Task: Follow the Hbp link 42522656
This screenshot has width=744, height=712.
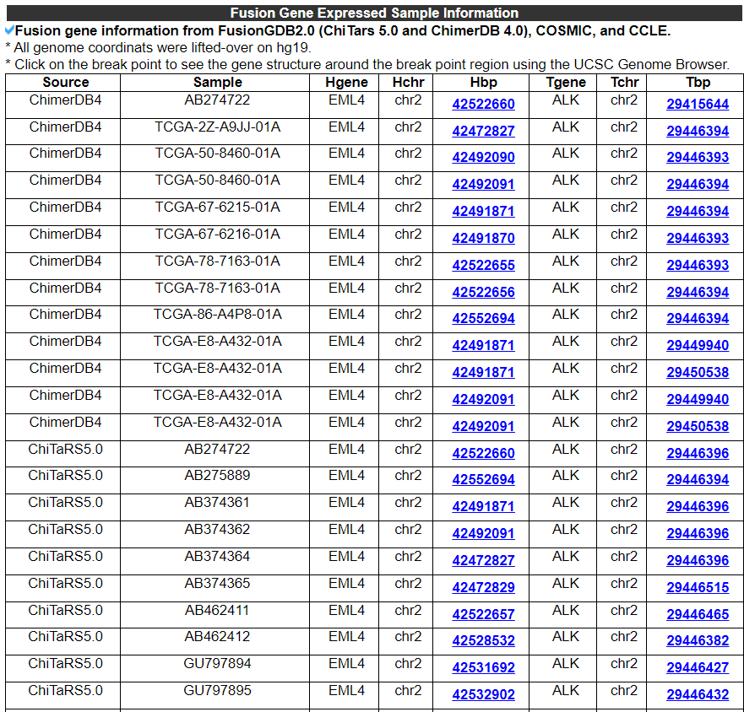Action: [483, 292]
